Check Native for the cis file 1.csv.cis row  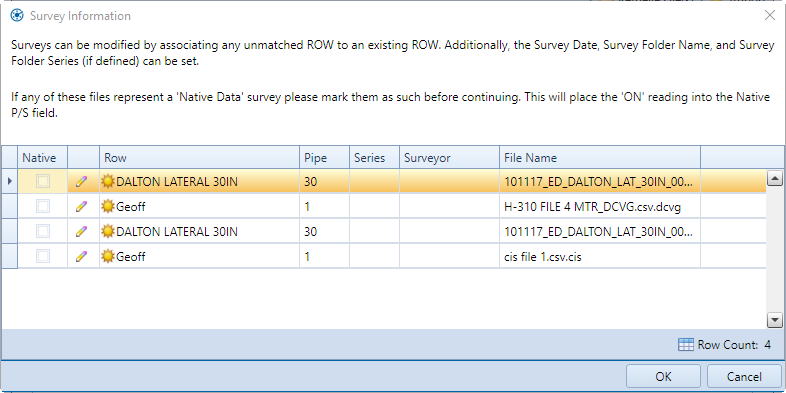coord(43,256)
